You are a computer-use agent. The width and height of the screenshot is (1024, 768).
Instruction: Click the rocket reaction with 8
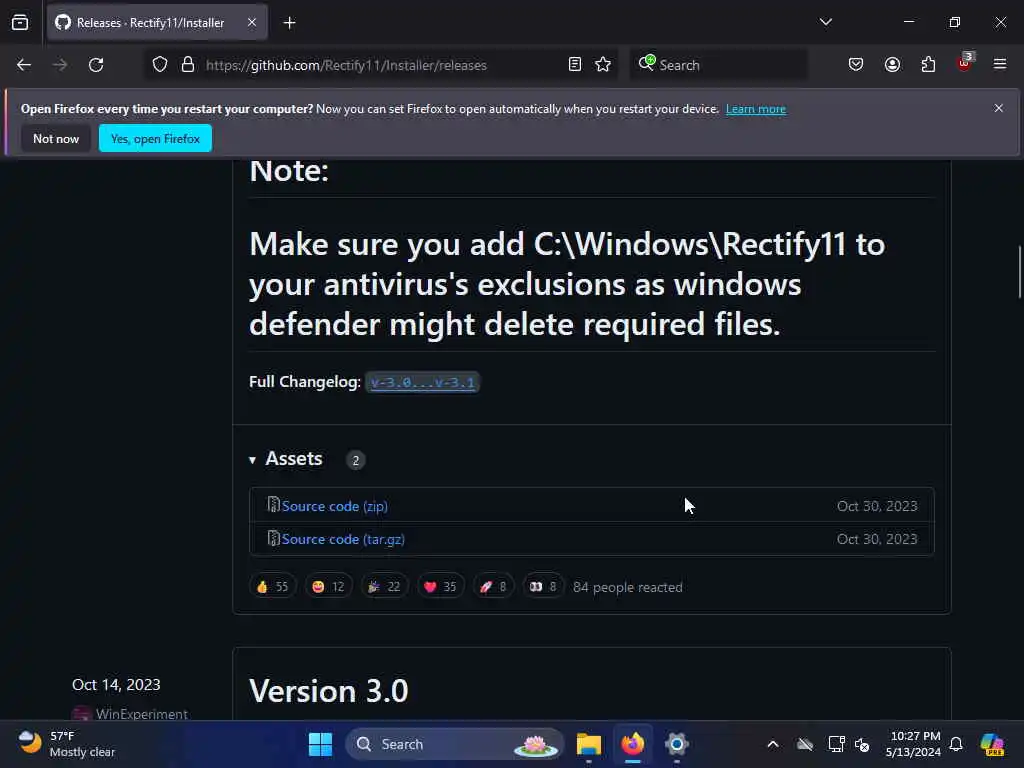coord(494,586)
